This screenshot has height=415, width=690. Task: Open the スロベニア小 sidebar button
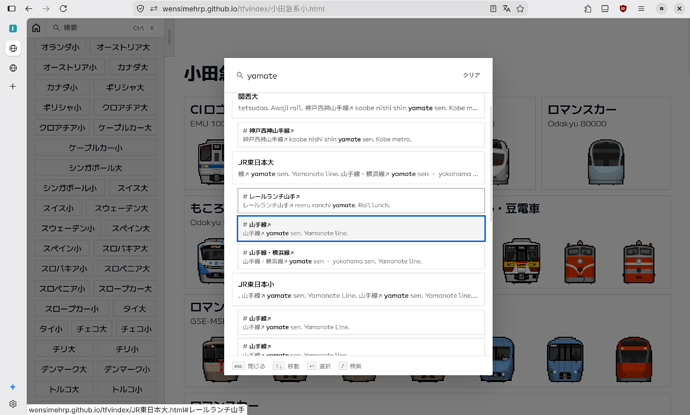click(62, 289)
